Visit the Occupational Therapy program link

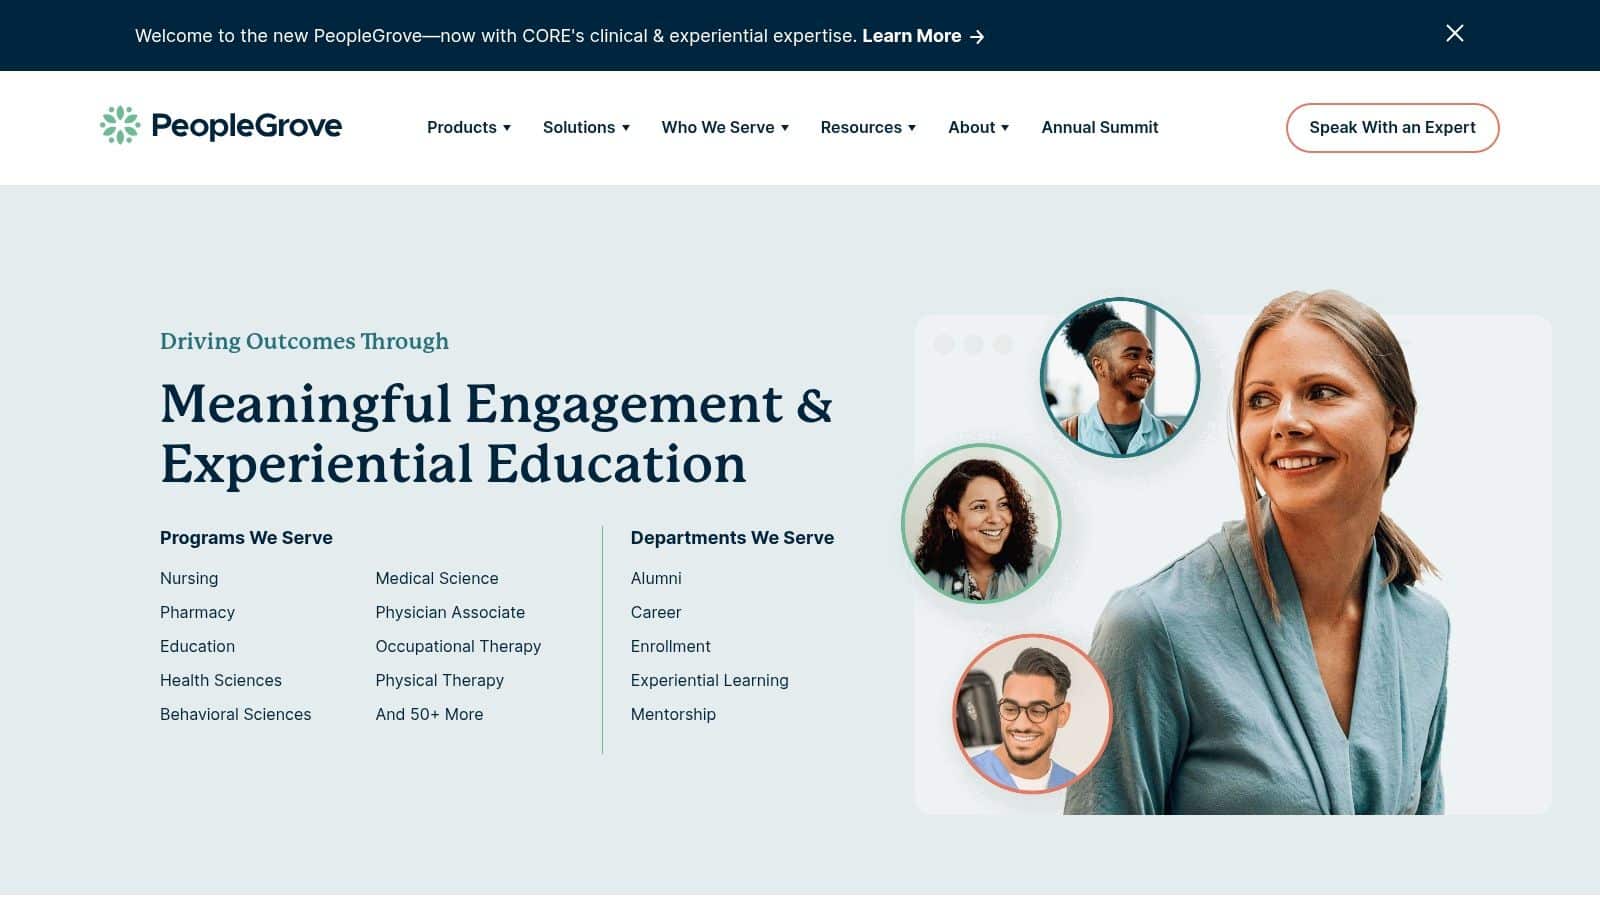click(x=458, y=646)
